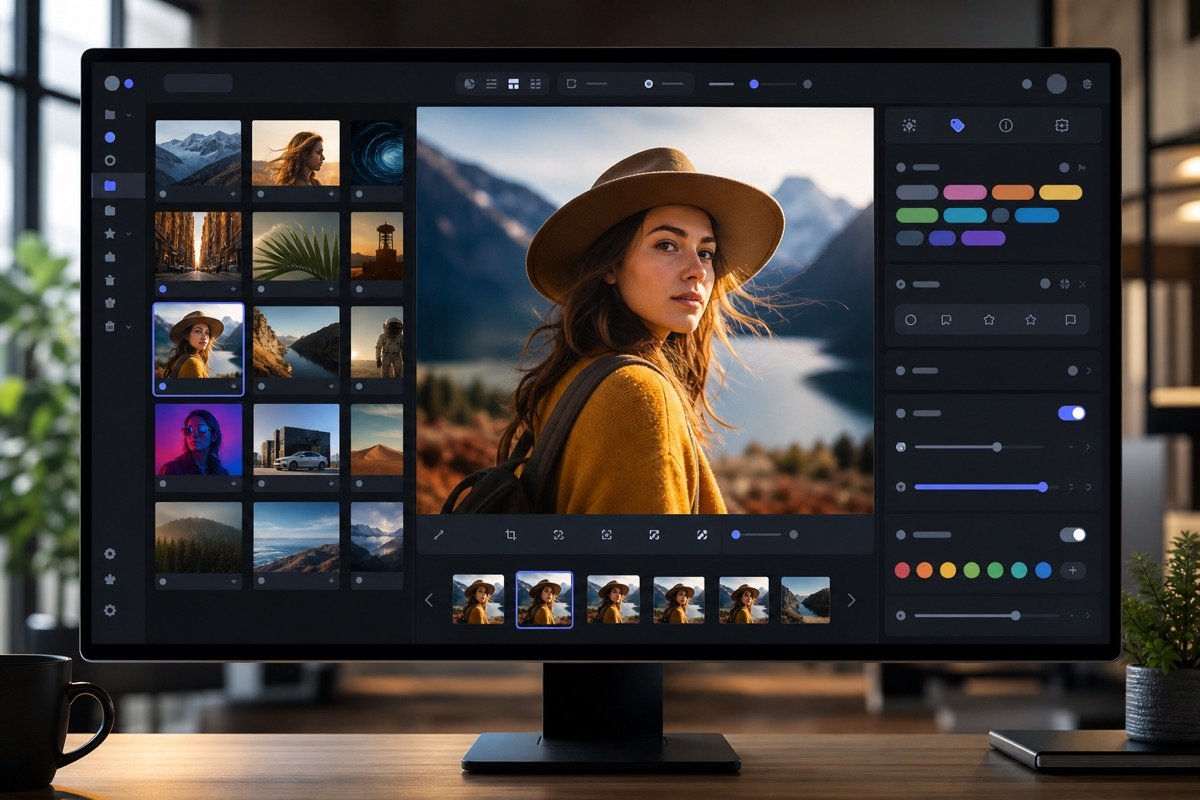Expand the chevron beside the sidebar star

pyautogui.click(x=128, y=233)
